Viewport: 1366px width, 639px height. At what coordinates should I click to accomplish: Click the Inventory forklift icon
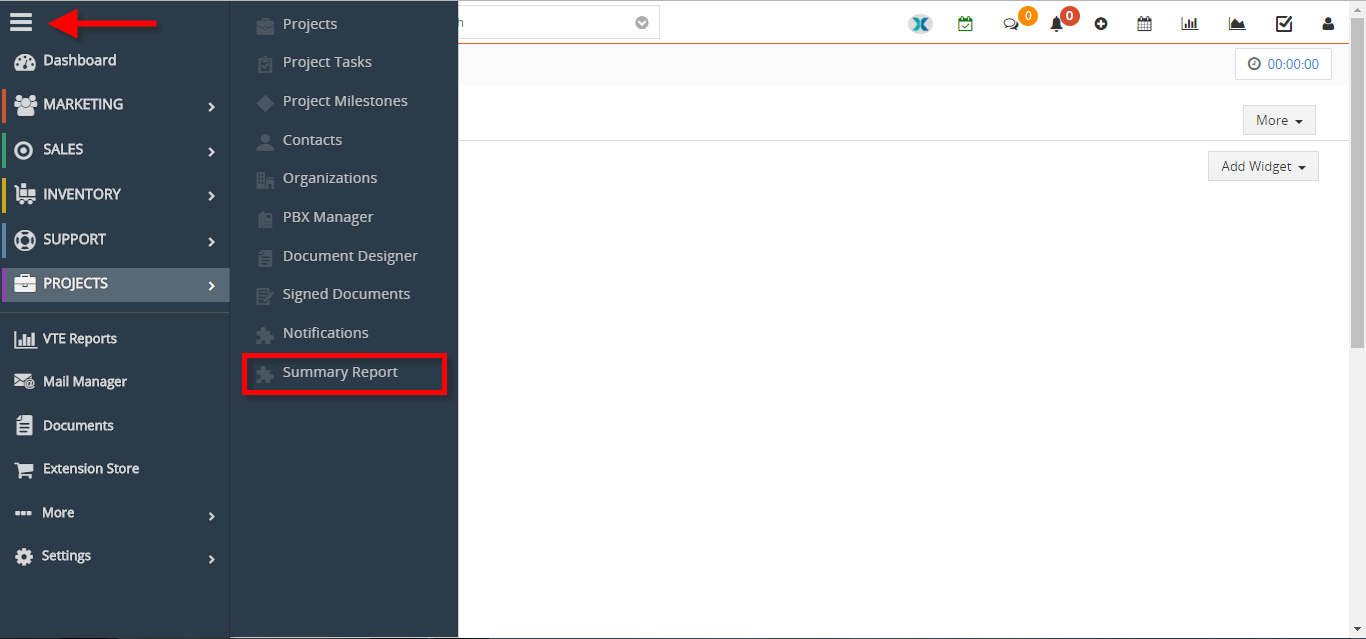[x=25, y=195]
